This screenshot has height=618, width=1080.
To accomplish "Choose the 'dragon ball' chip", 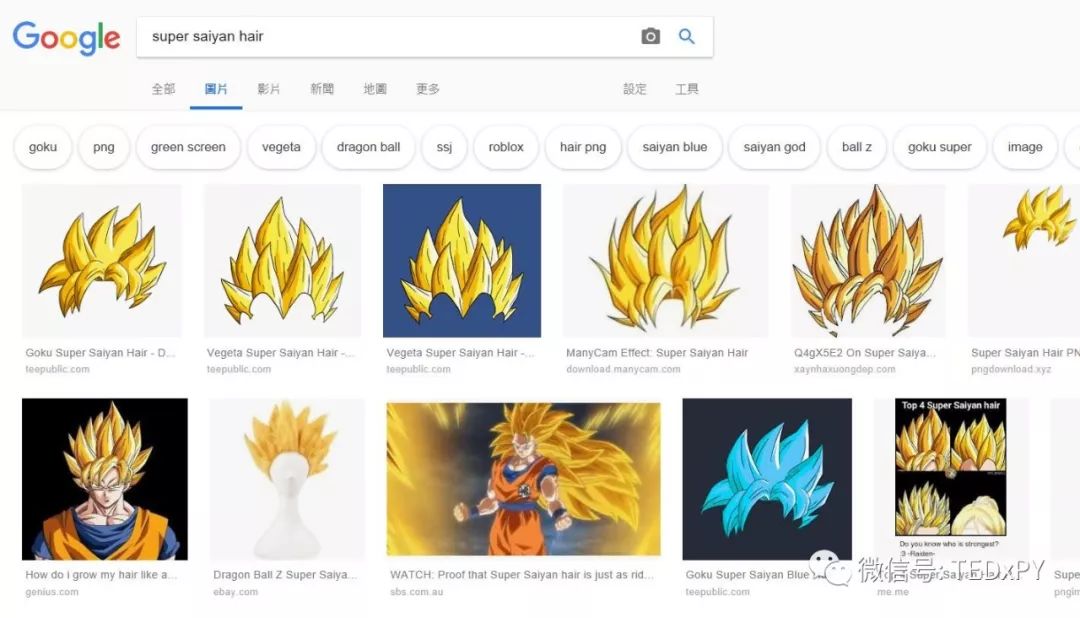I will tap(368, 147).
